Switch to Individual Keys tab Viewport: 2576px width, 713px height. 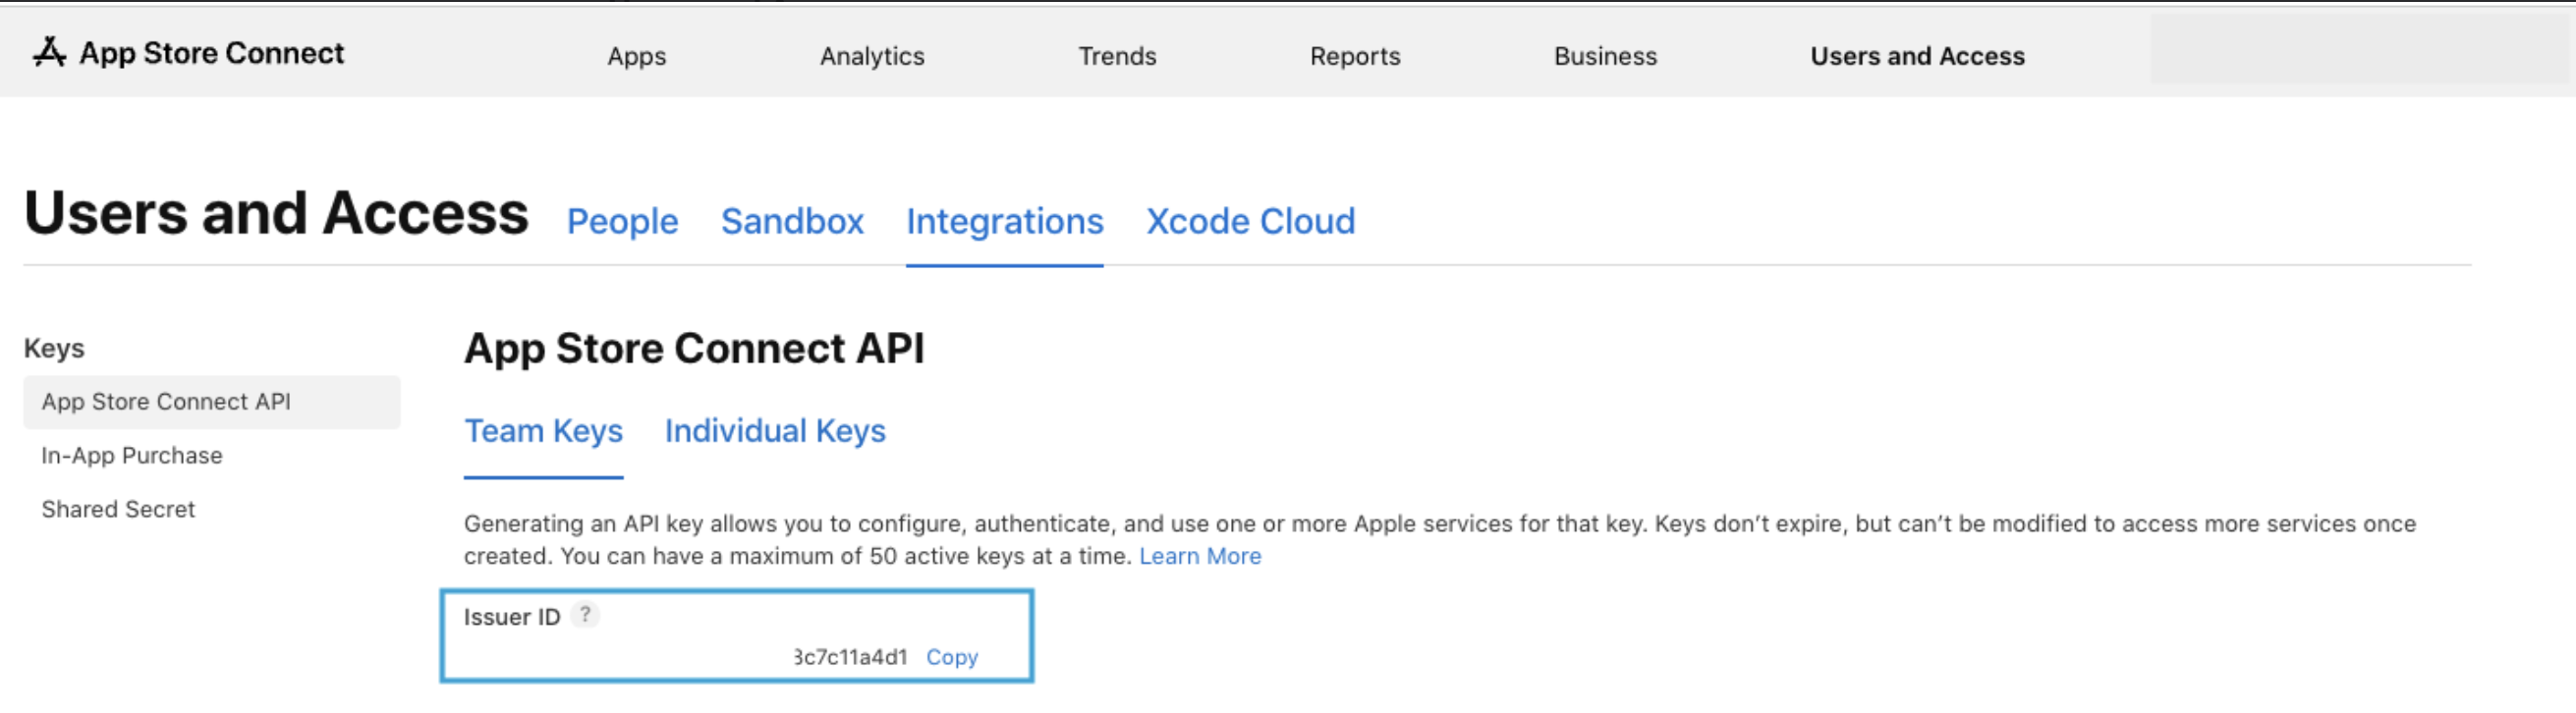[x=775, y=431]
